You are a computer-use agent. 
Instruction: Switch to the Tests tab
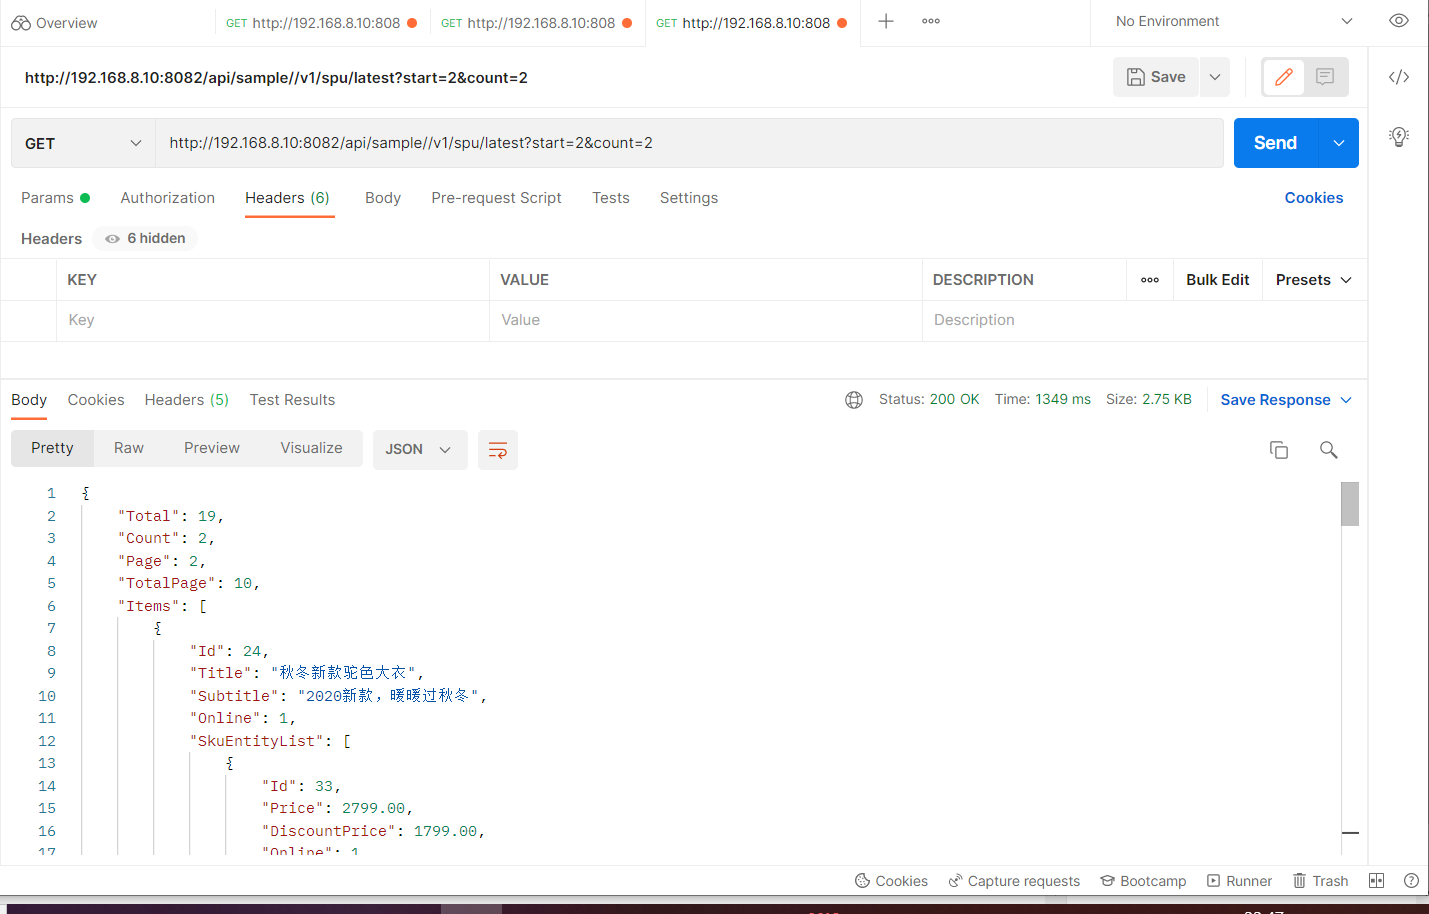[610, 198]
